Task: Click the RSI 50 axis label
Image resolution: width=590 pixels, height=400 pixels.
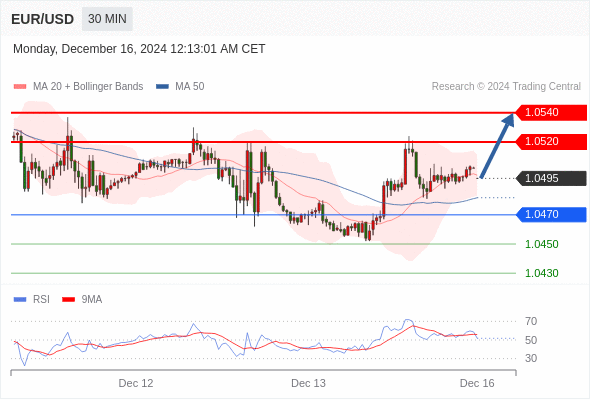Action: coord(531,340)
